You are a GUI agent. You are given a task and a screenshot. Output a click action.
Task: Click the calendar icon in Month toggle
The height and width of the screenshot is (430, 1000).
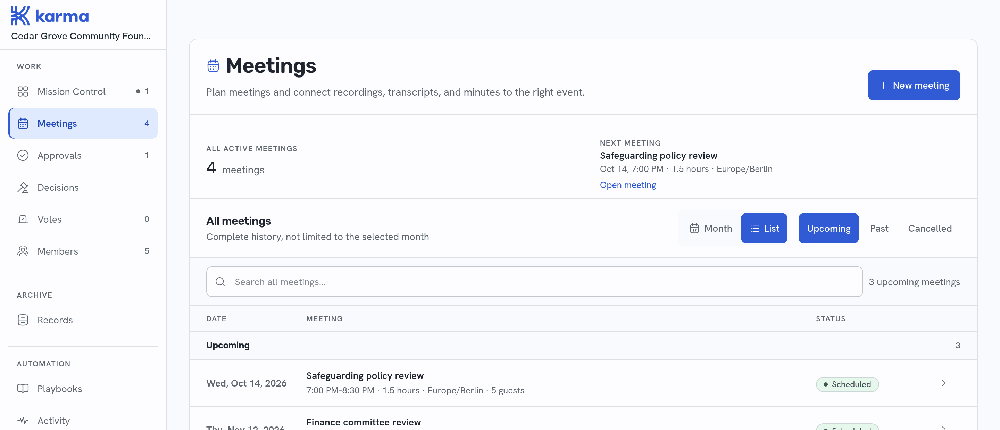695,228
